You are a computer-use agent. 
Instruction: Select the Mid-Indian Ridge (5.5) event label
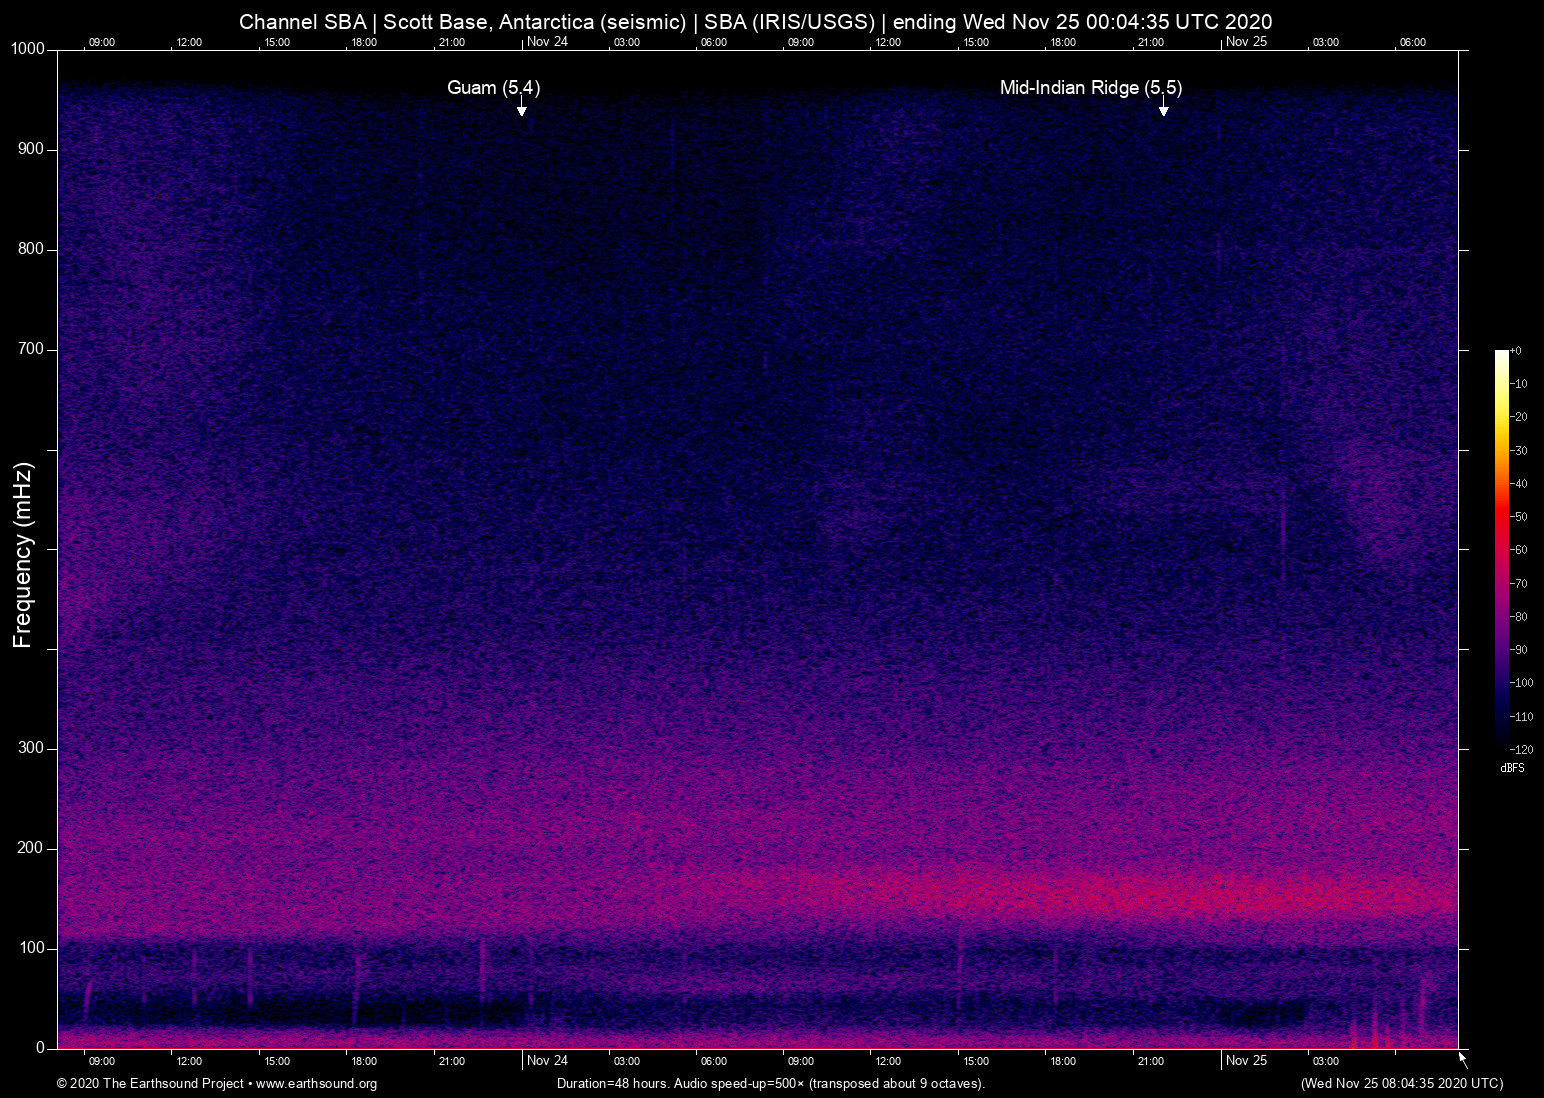click(1090, 88)
